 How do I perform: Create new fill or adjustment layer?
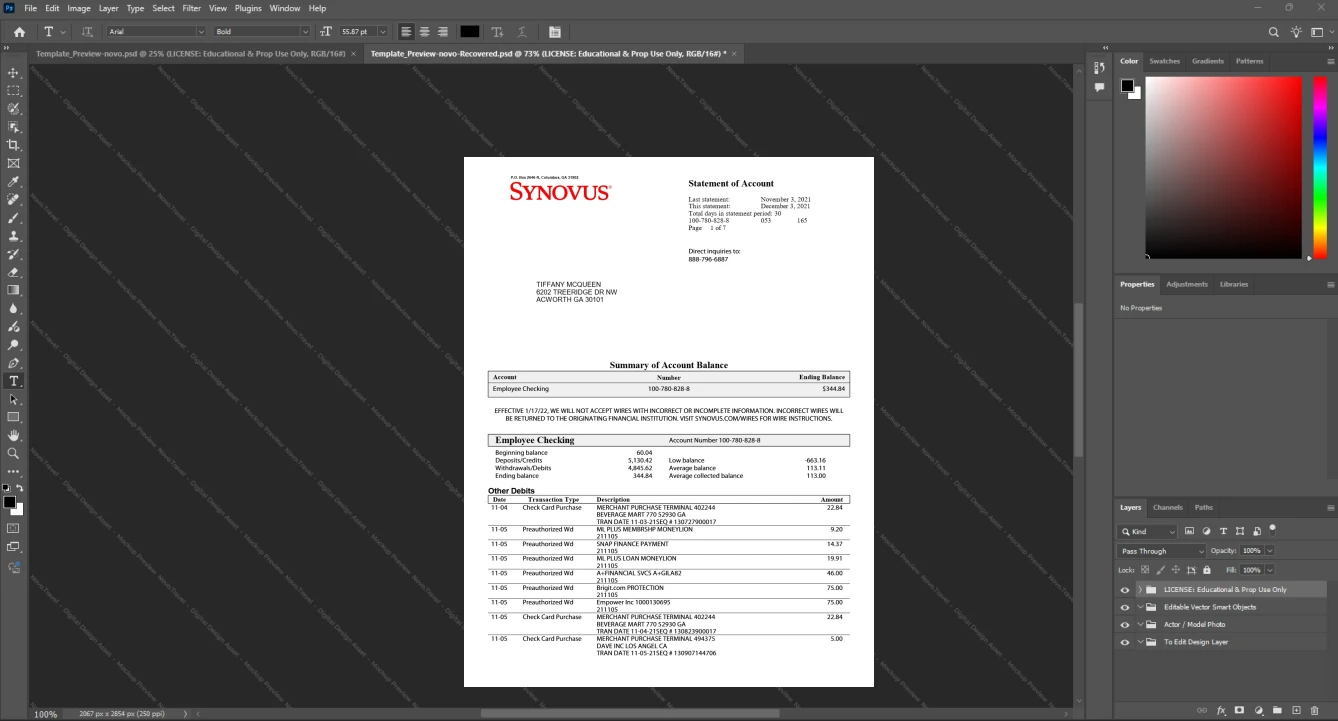1259,710
